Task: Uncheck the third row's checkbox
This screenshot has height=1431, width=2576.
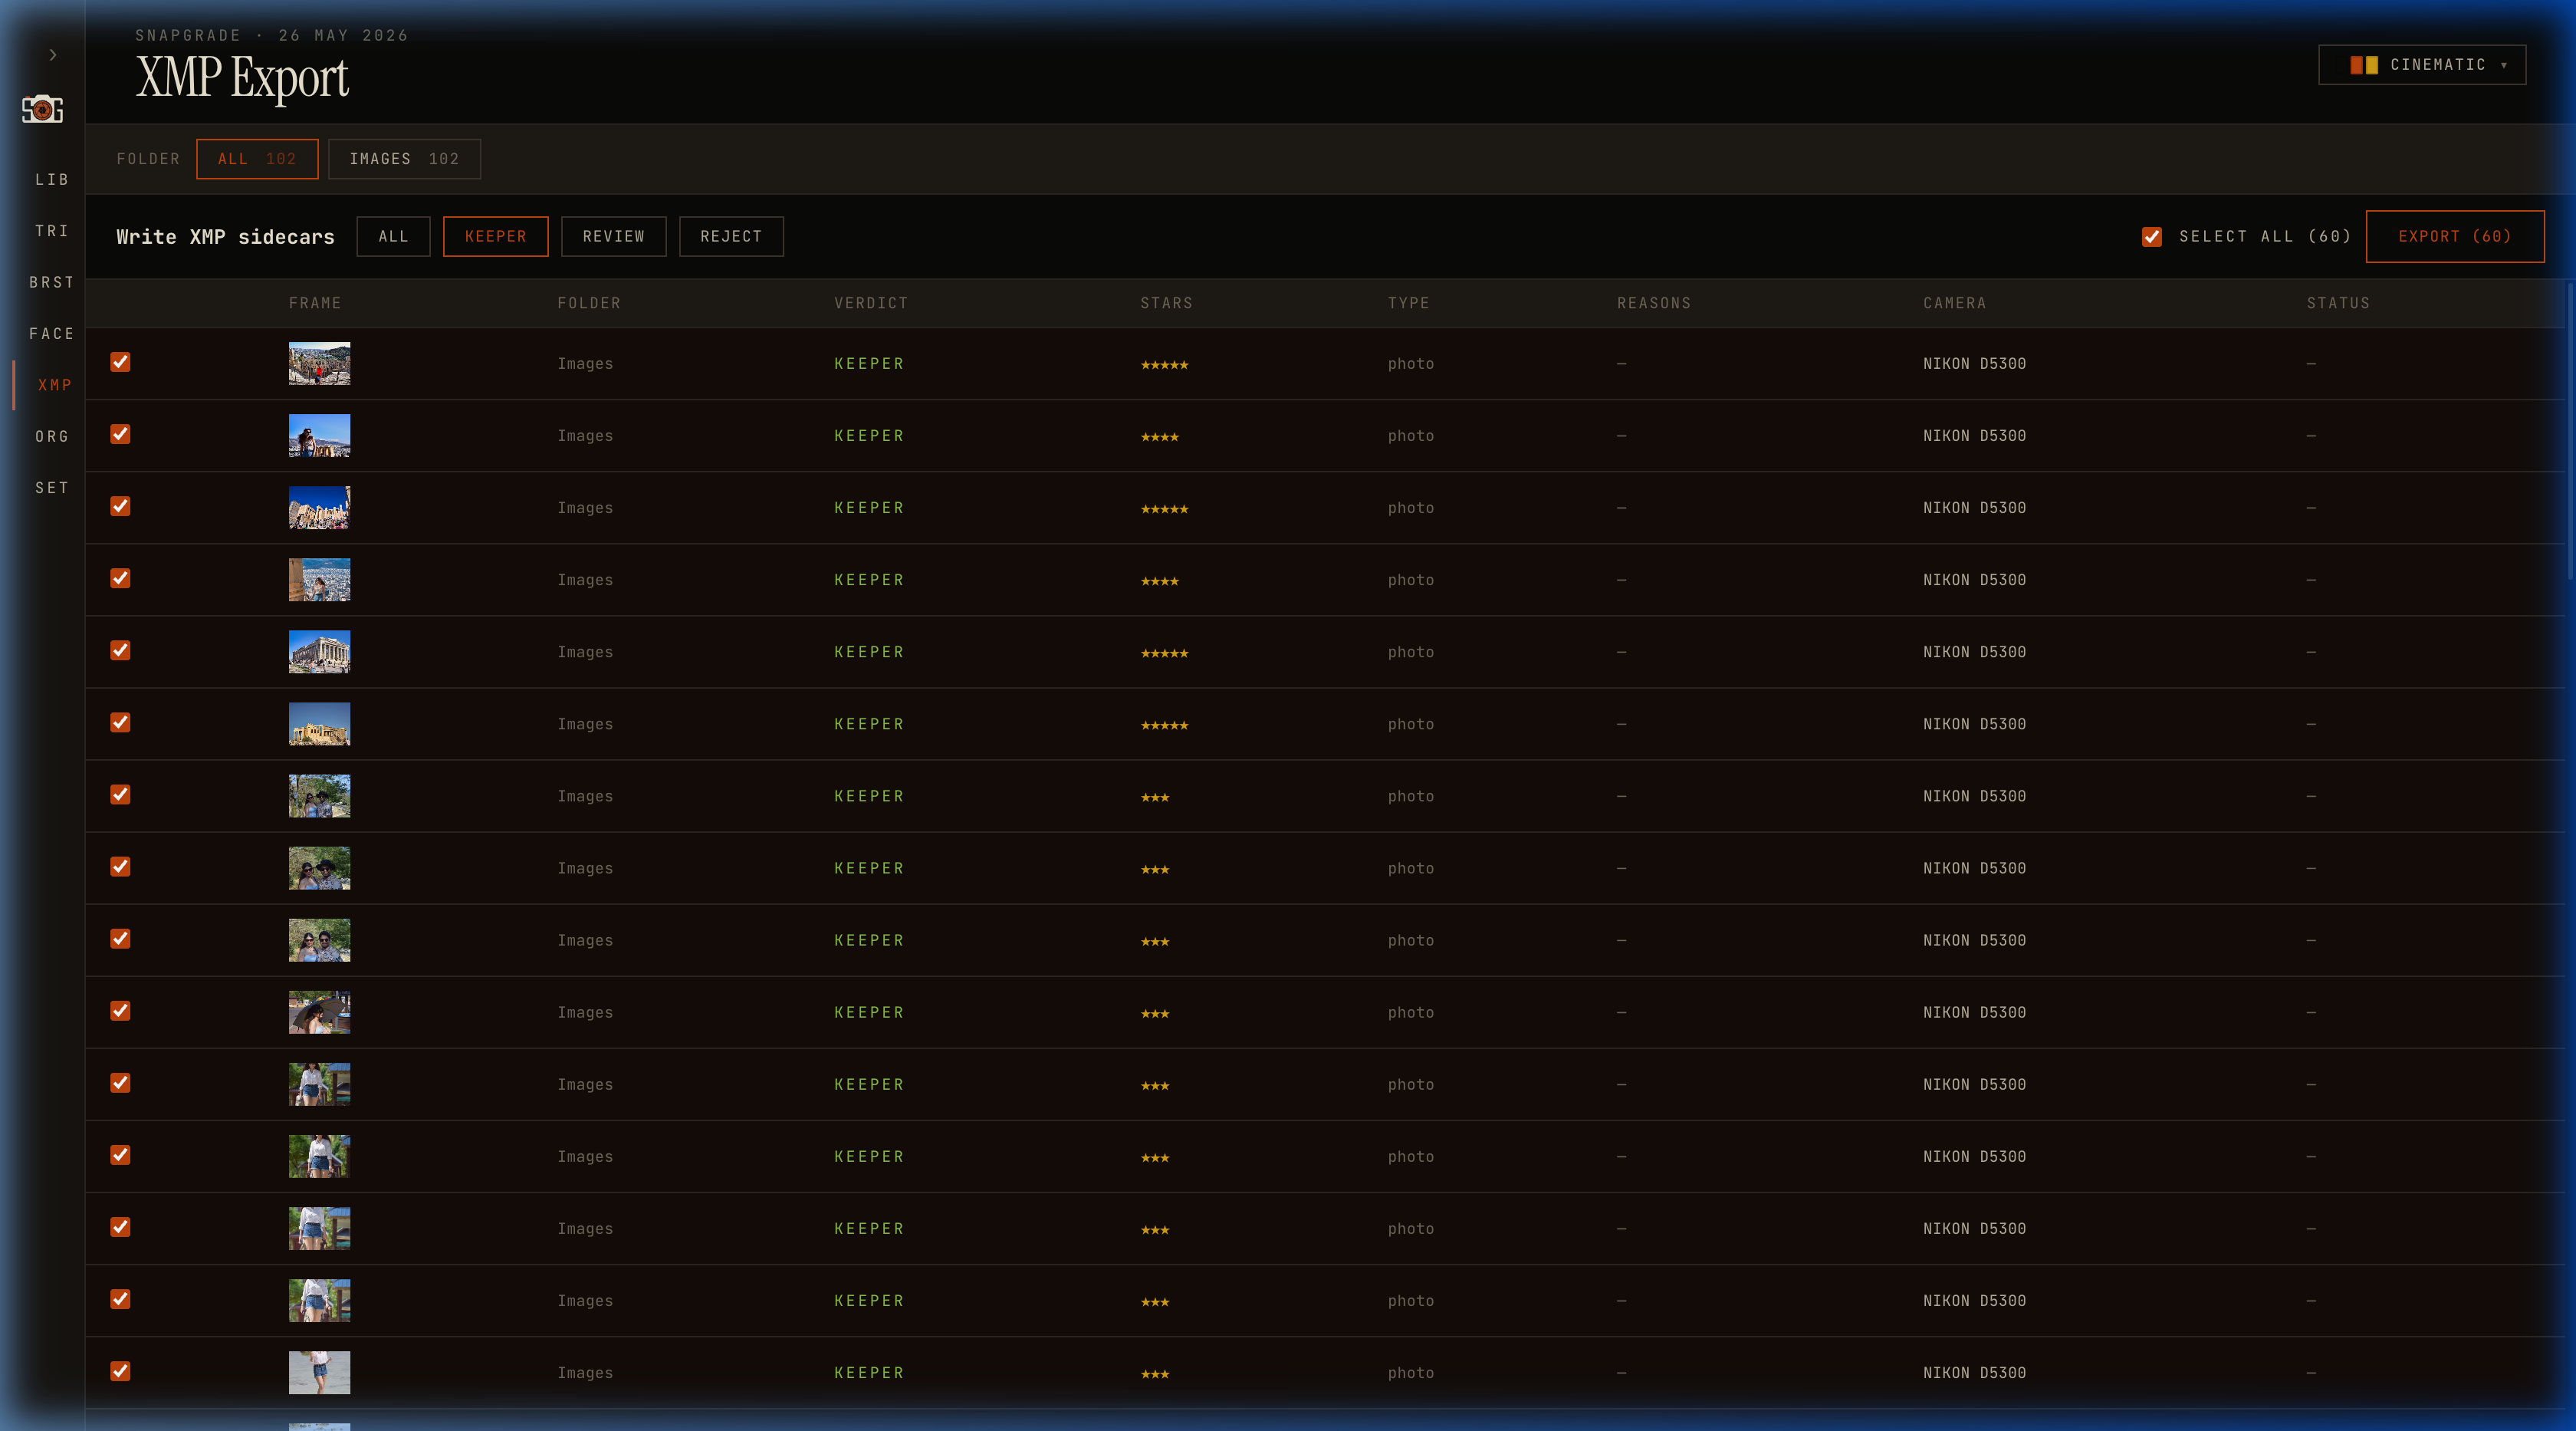Action: click(x=120, y=506)
